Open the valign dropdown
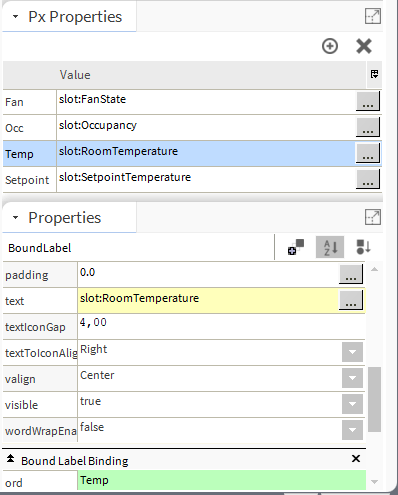The height and width of the screenshot is (495, 398). [352, 378]
